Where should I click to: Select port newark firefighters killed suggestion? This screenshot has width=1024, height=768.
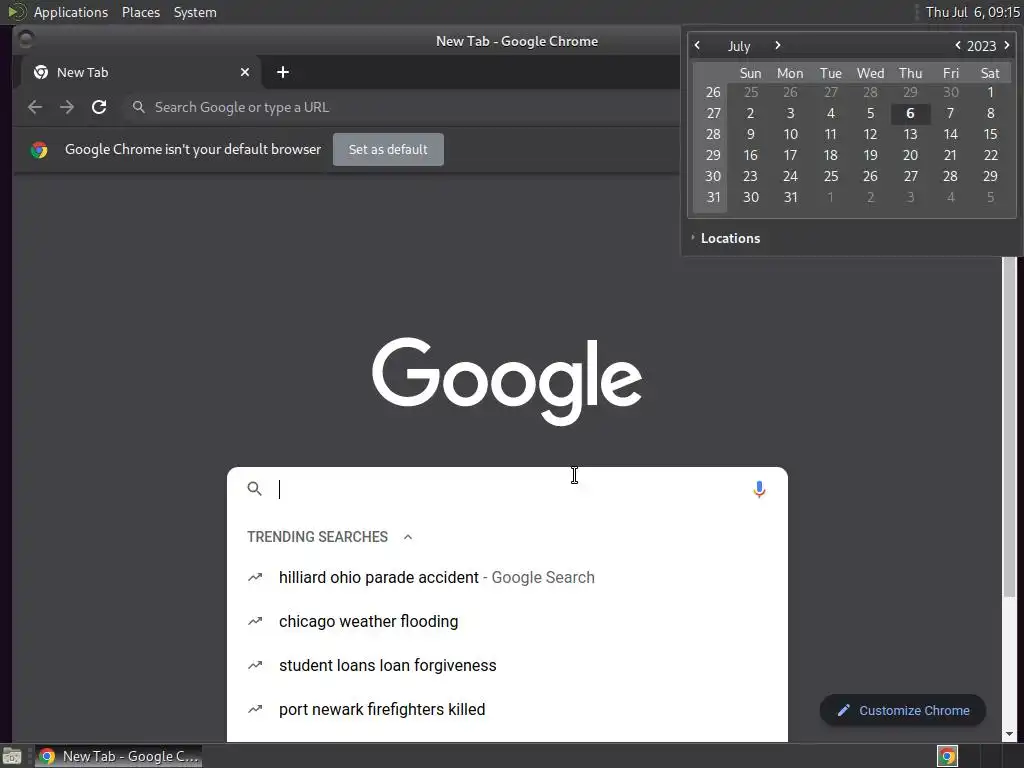tap(507, 709)
